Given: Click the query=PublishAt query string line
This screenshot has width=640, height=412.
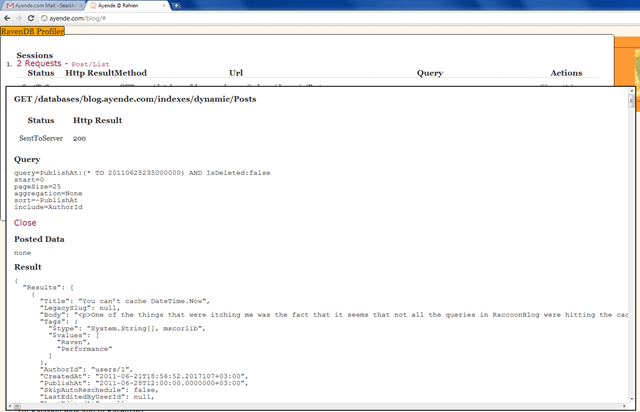Looking at the screenshot, I should [142, 173].
